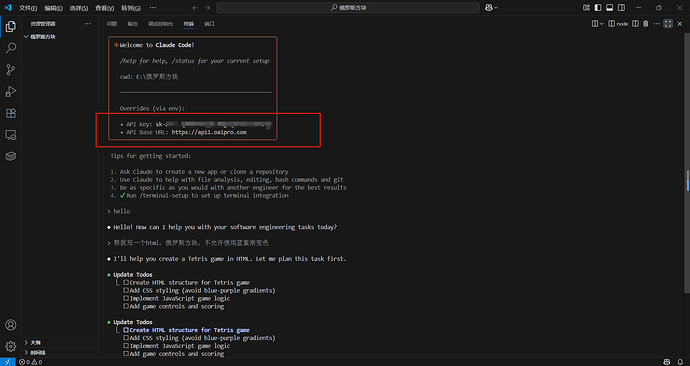
Task: Open the Run and Debug view
Action: [11, 91]
